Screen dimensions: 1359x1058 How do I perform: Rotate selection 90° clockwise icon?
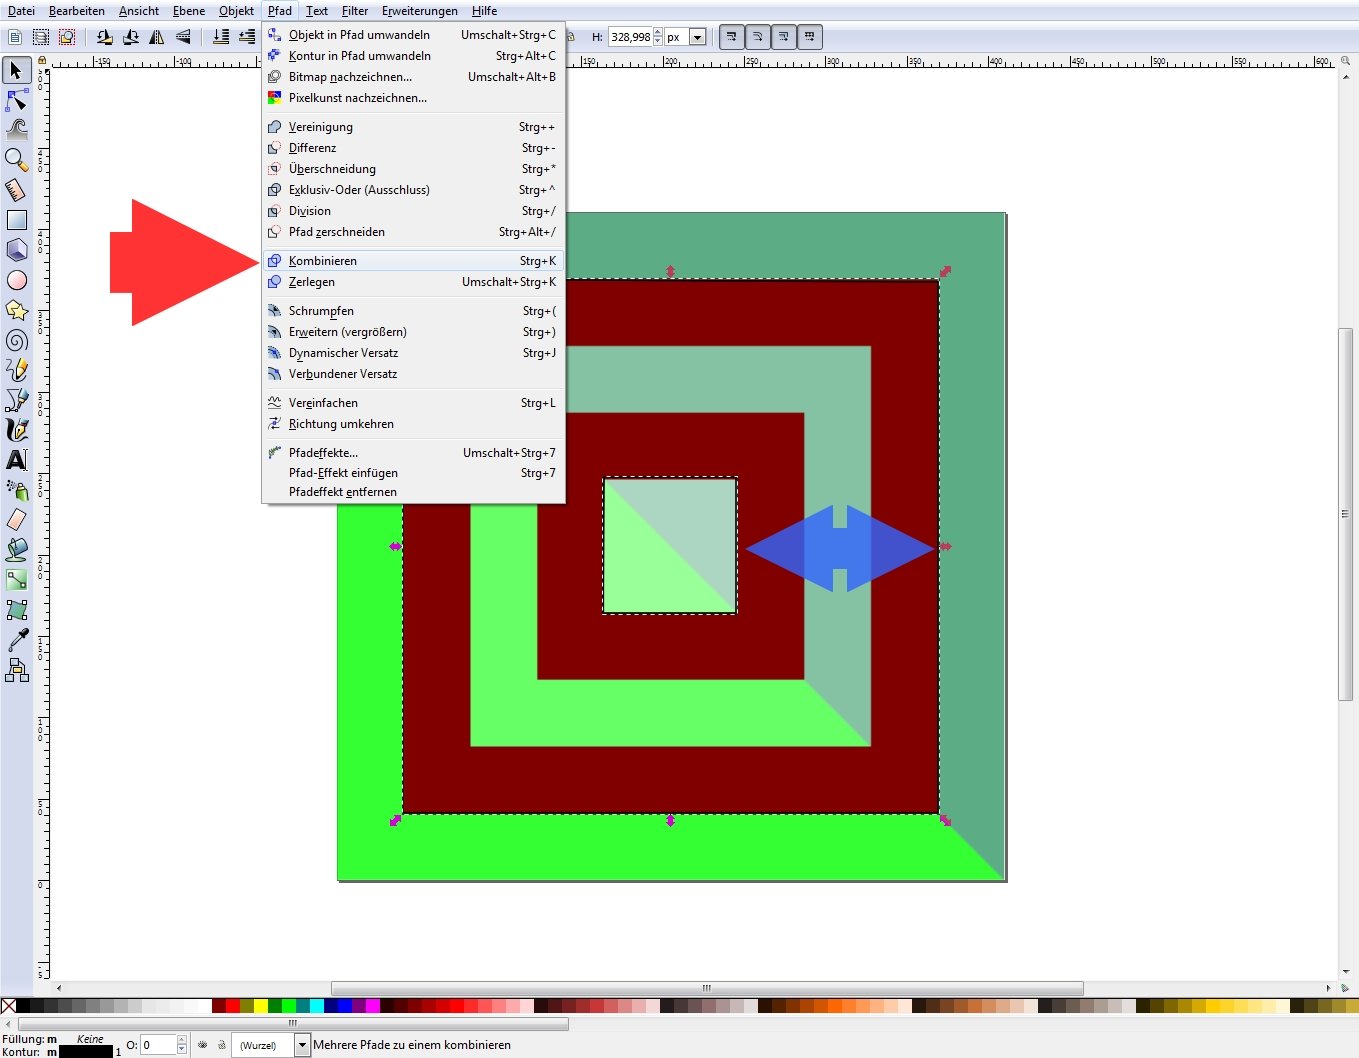(x=130, y=37)
